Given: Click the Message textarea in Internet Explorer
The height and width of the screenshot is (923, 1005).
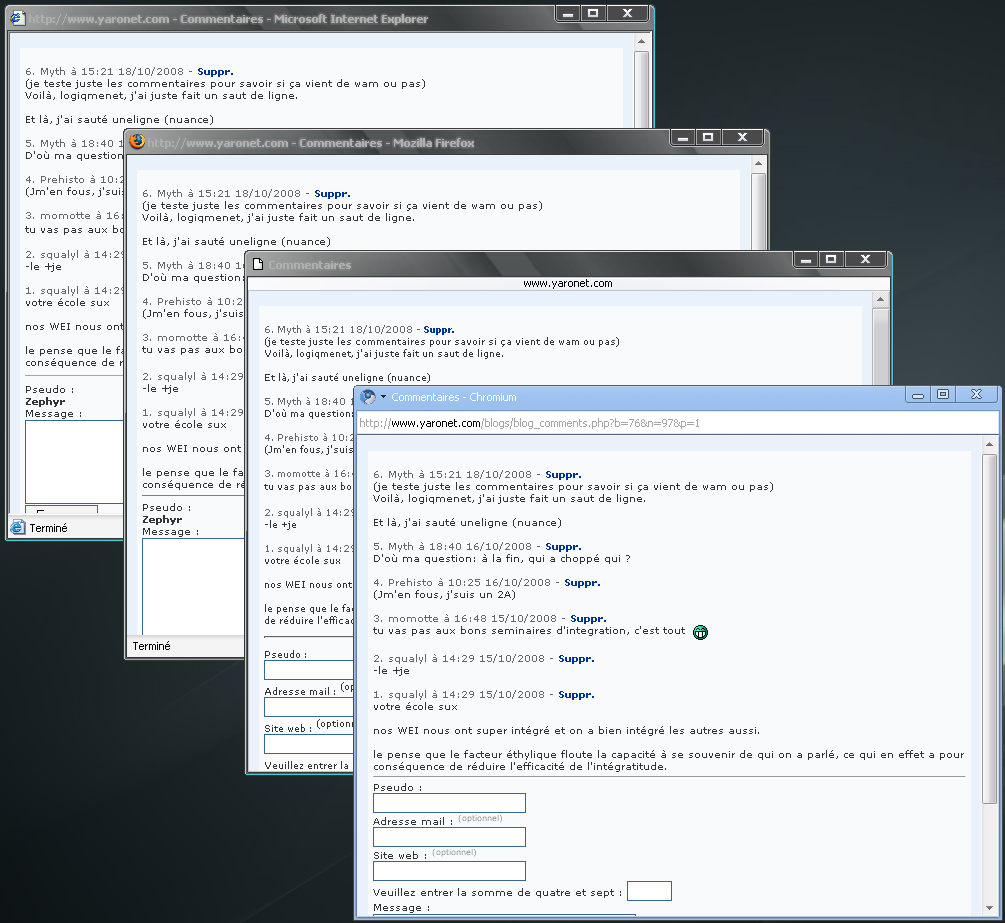Looking at the screenshot, I should 74,460.
